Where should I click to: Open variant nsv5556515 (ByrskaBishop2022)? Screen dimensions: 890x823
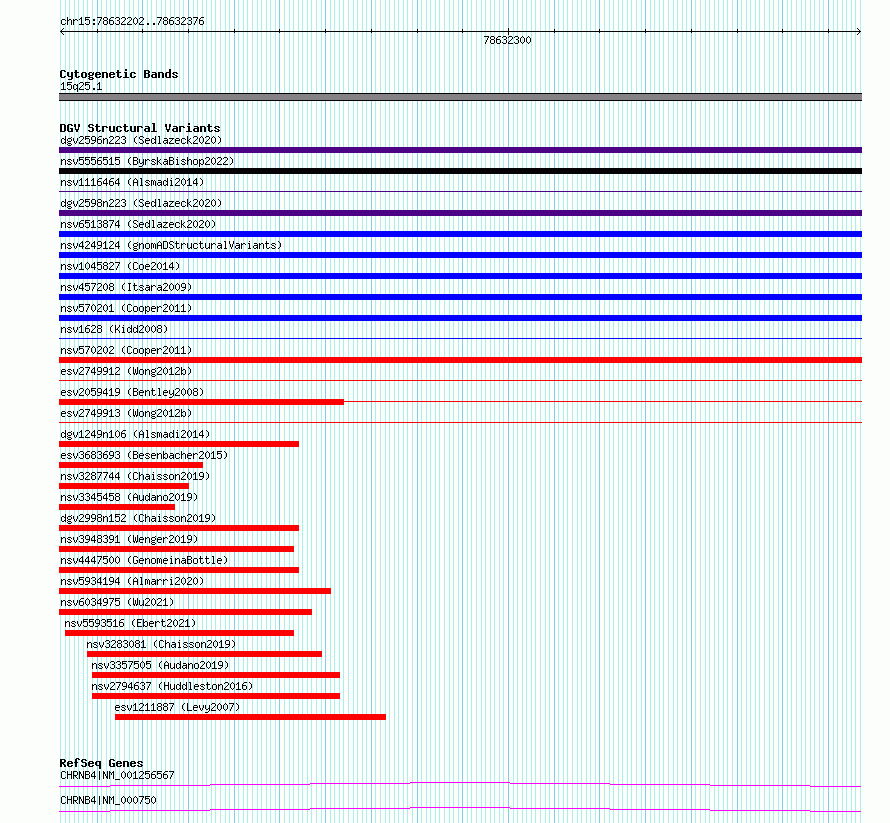click(147, 161)
